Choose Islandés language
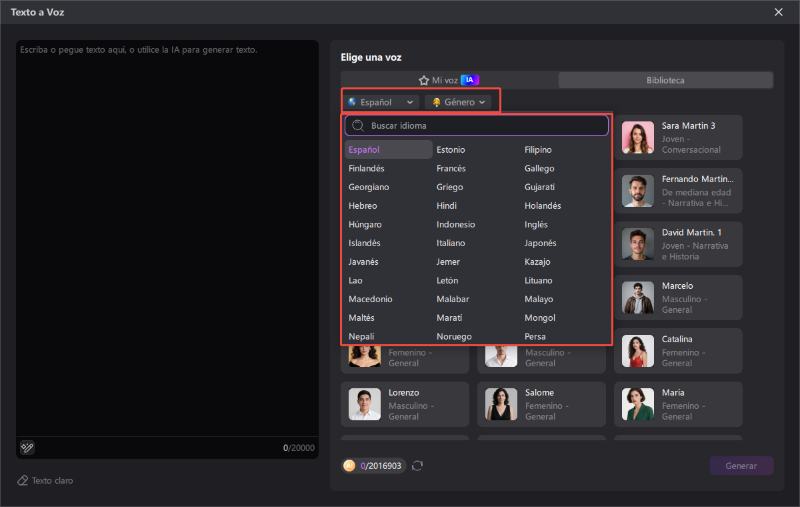The width and height of the screenshot is (800, 507). [x=364, y=243]
